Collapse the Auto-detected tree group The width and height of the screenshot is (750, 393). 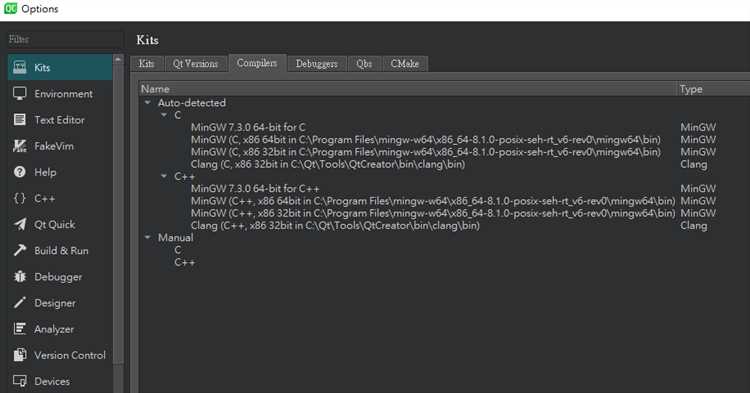[148, 102]
